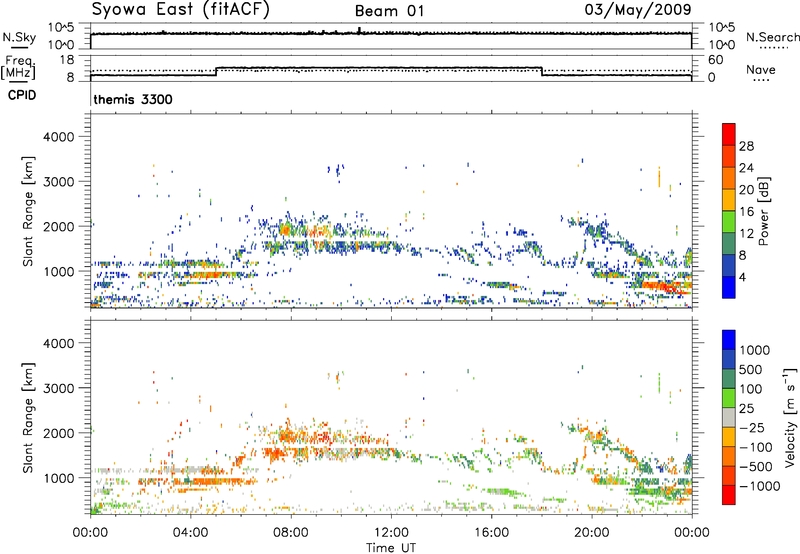Pick the gray near-zero velocity colorbar segment
The height and width of the screenshot is (554, 800).
point(729,417)
